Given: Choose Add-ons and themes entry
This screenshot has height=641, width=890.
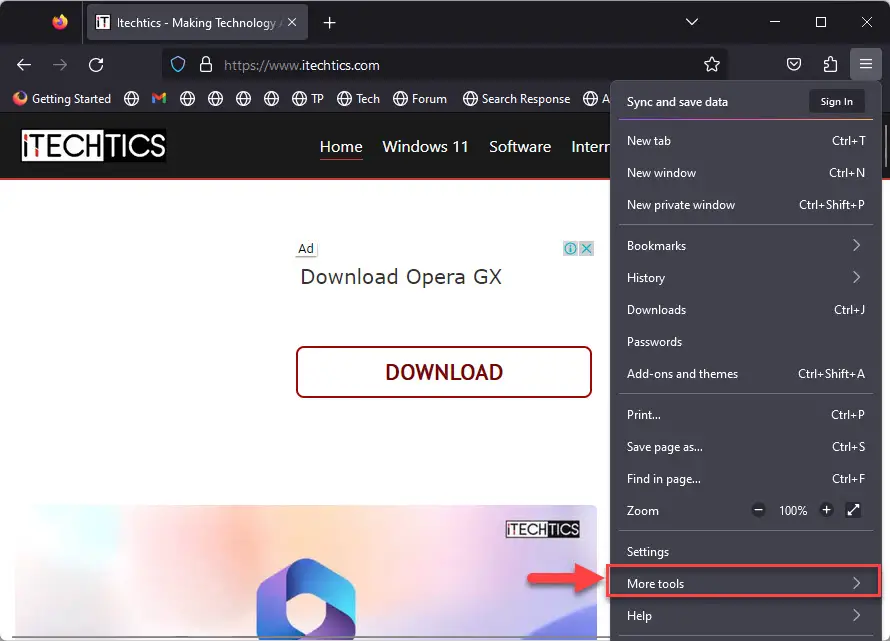Looking at the screenshot, I should click(x=746, y=374).
